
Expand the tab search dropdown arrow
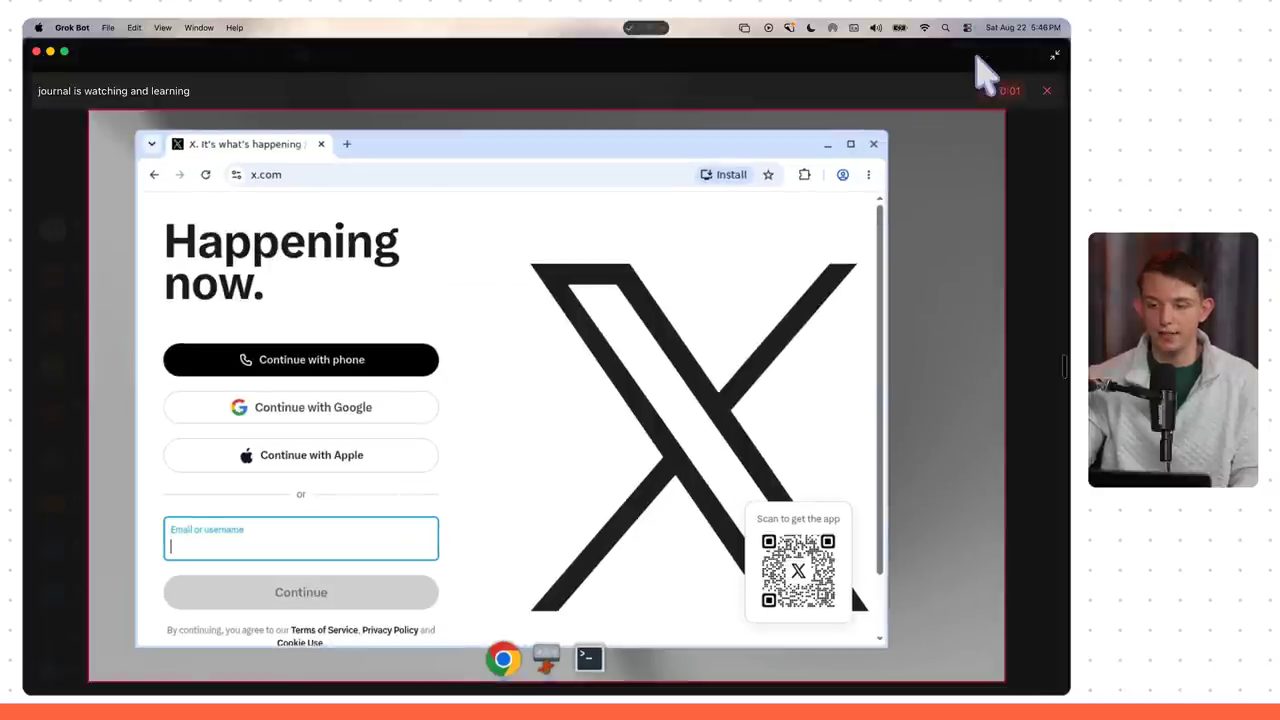152,144
